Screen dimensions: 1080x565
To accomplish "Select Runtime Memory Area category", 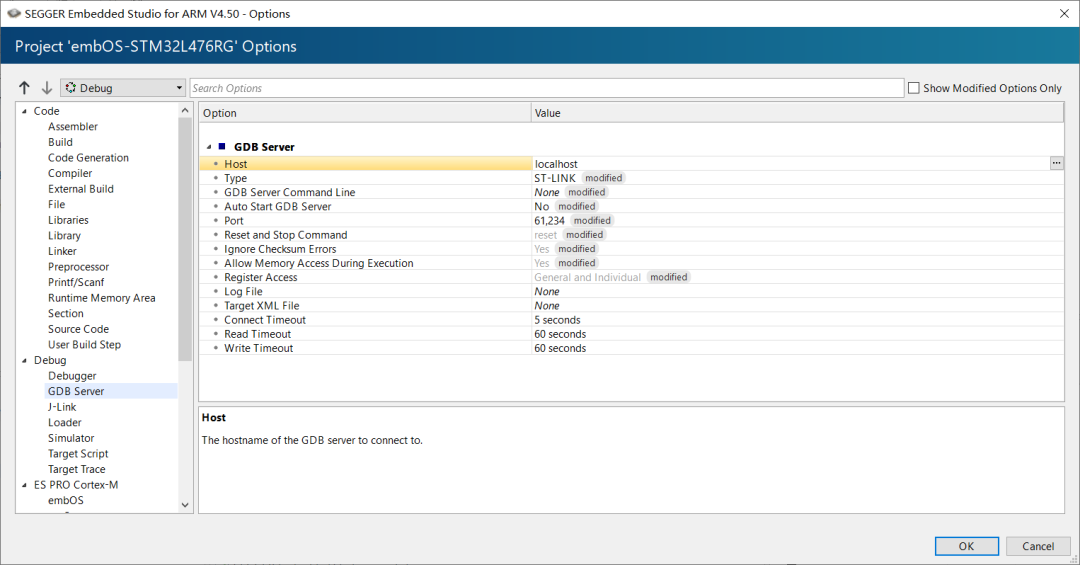I will (102, 298).
